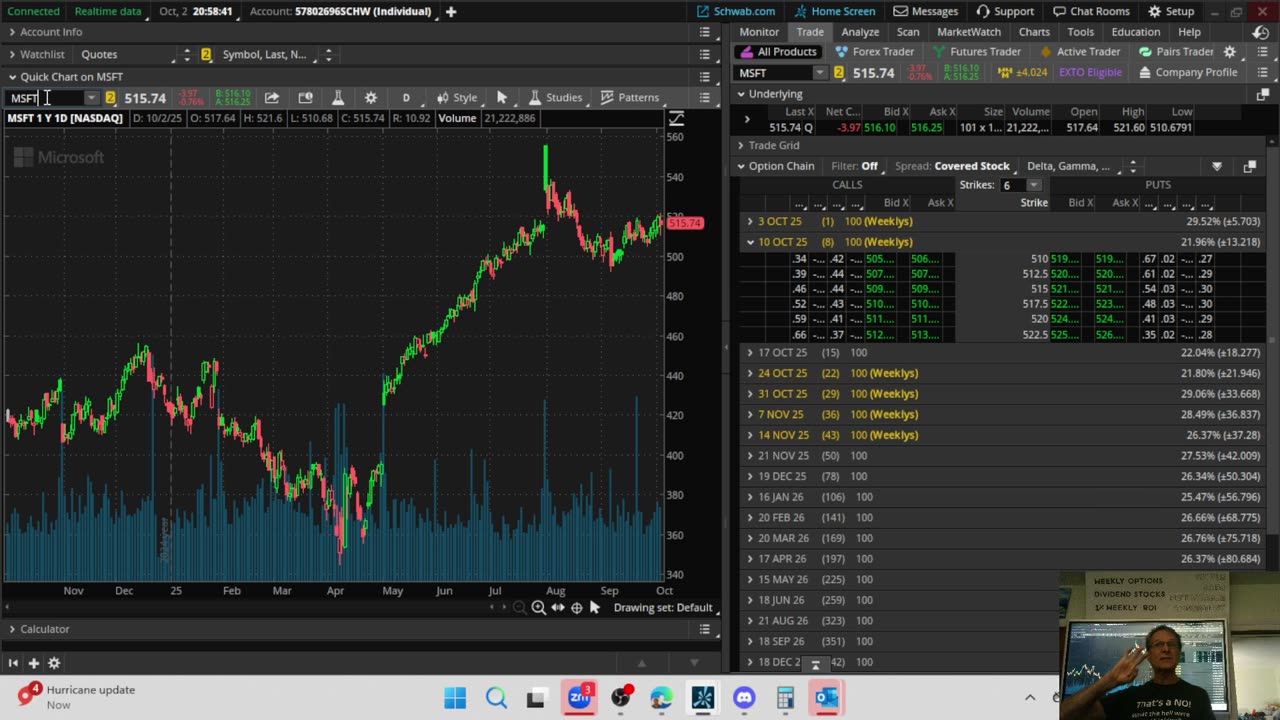Open Pairs Trader subtab
The width and height of the screenshot is (1280, 720).
click(1176, 52)
